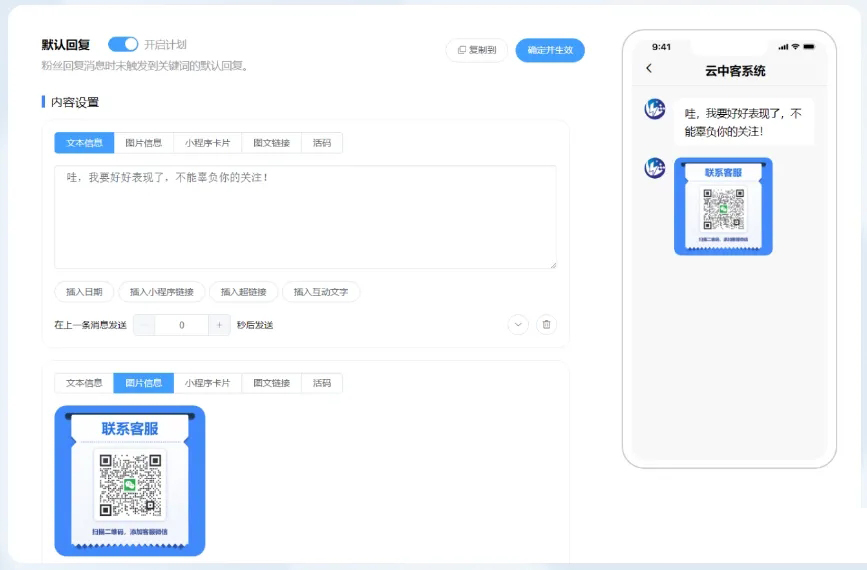This screenshot has width=867, height=570.
Task: Click the 确定并生效 button
Action: coord(550,50)
